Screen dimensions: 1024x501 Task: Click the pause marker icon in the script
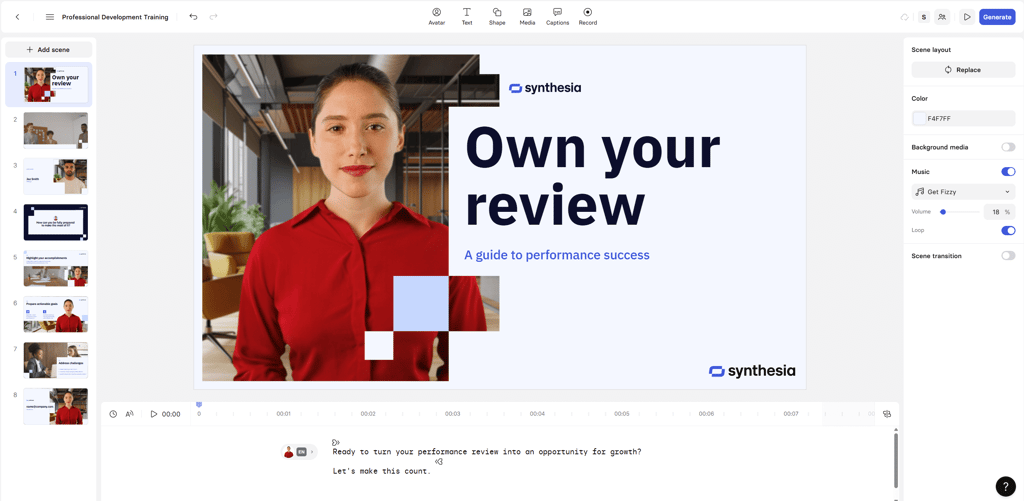[x=440, y=461]
